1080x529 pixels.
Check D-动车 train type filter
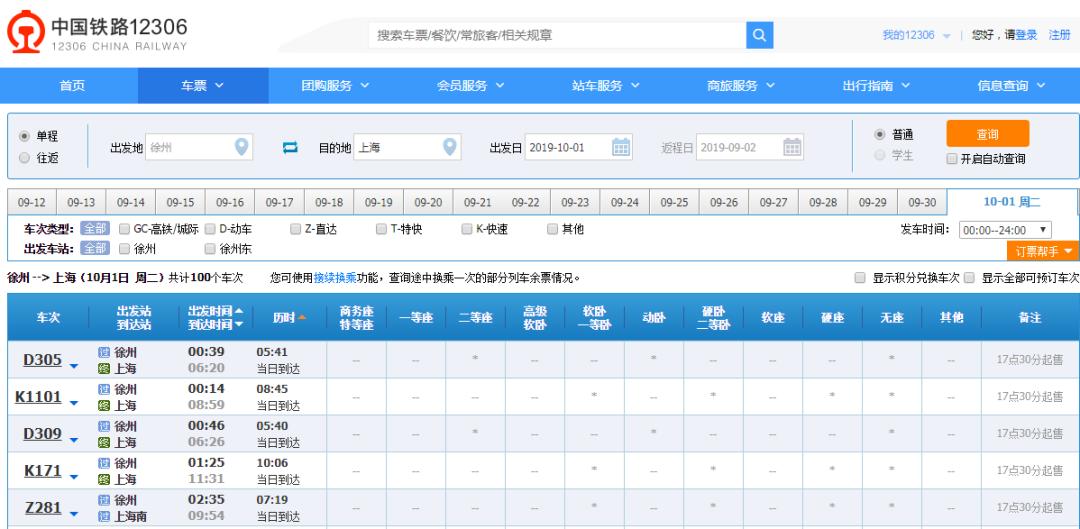[211, 229]
